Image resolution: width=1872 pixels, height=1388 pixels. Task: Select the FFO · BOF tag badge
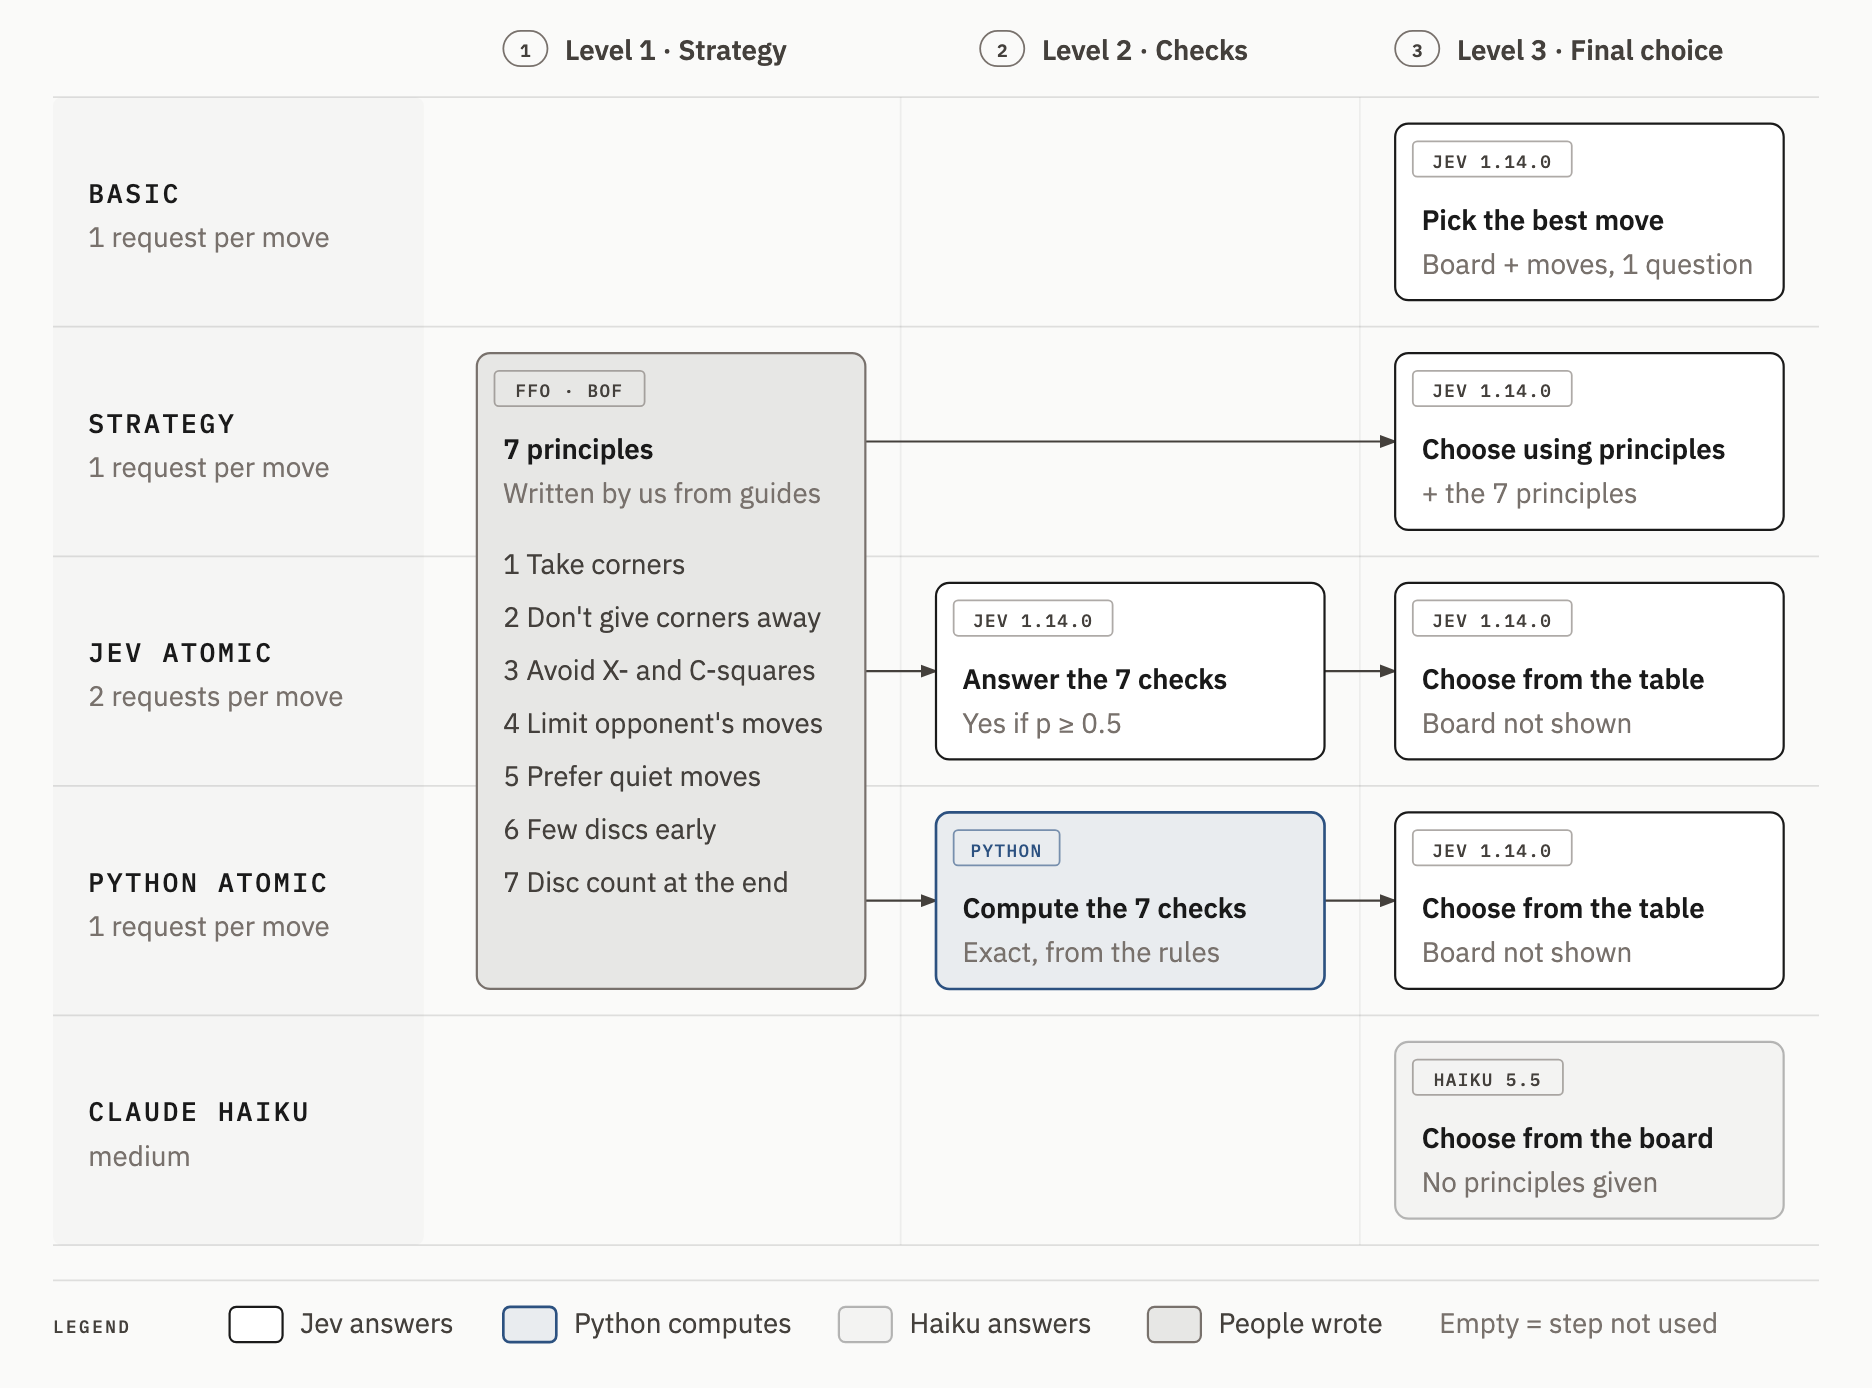569,390
